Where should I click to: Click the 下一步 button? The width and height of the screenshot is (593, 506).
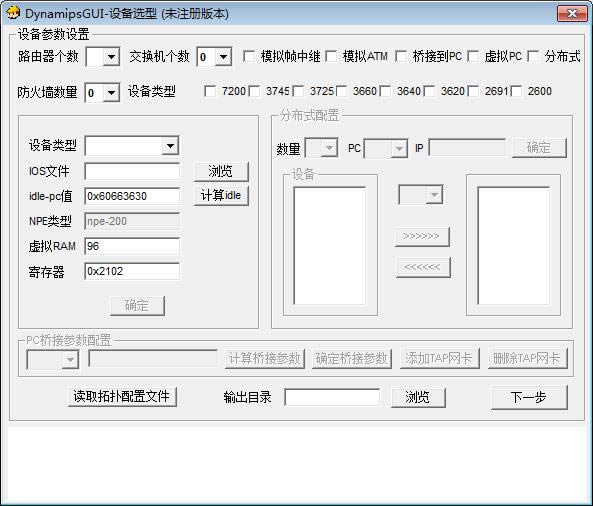point(529,397)
